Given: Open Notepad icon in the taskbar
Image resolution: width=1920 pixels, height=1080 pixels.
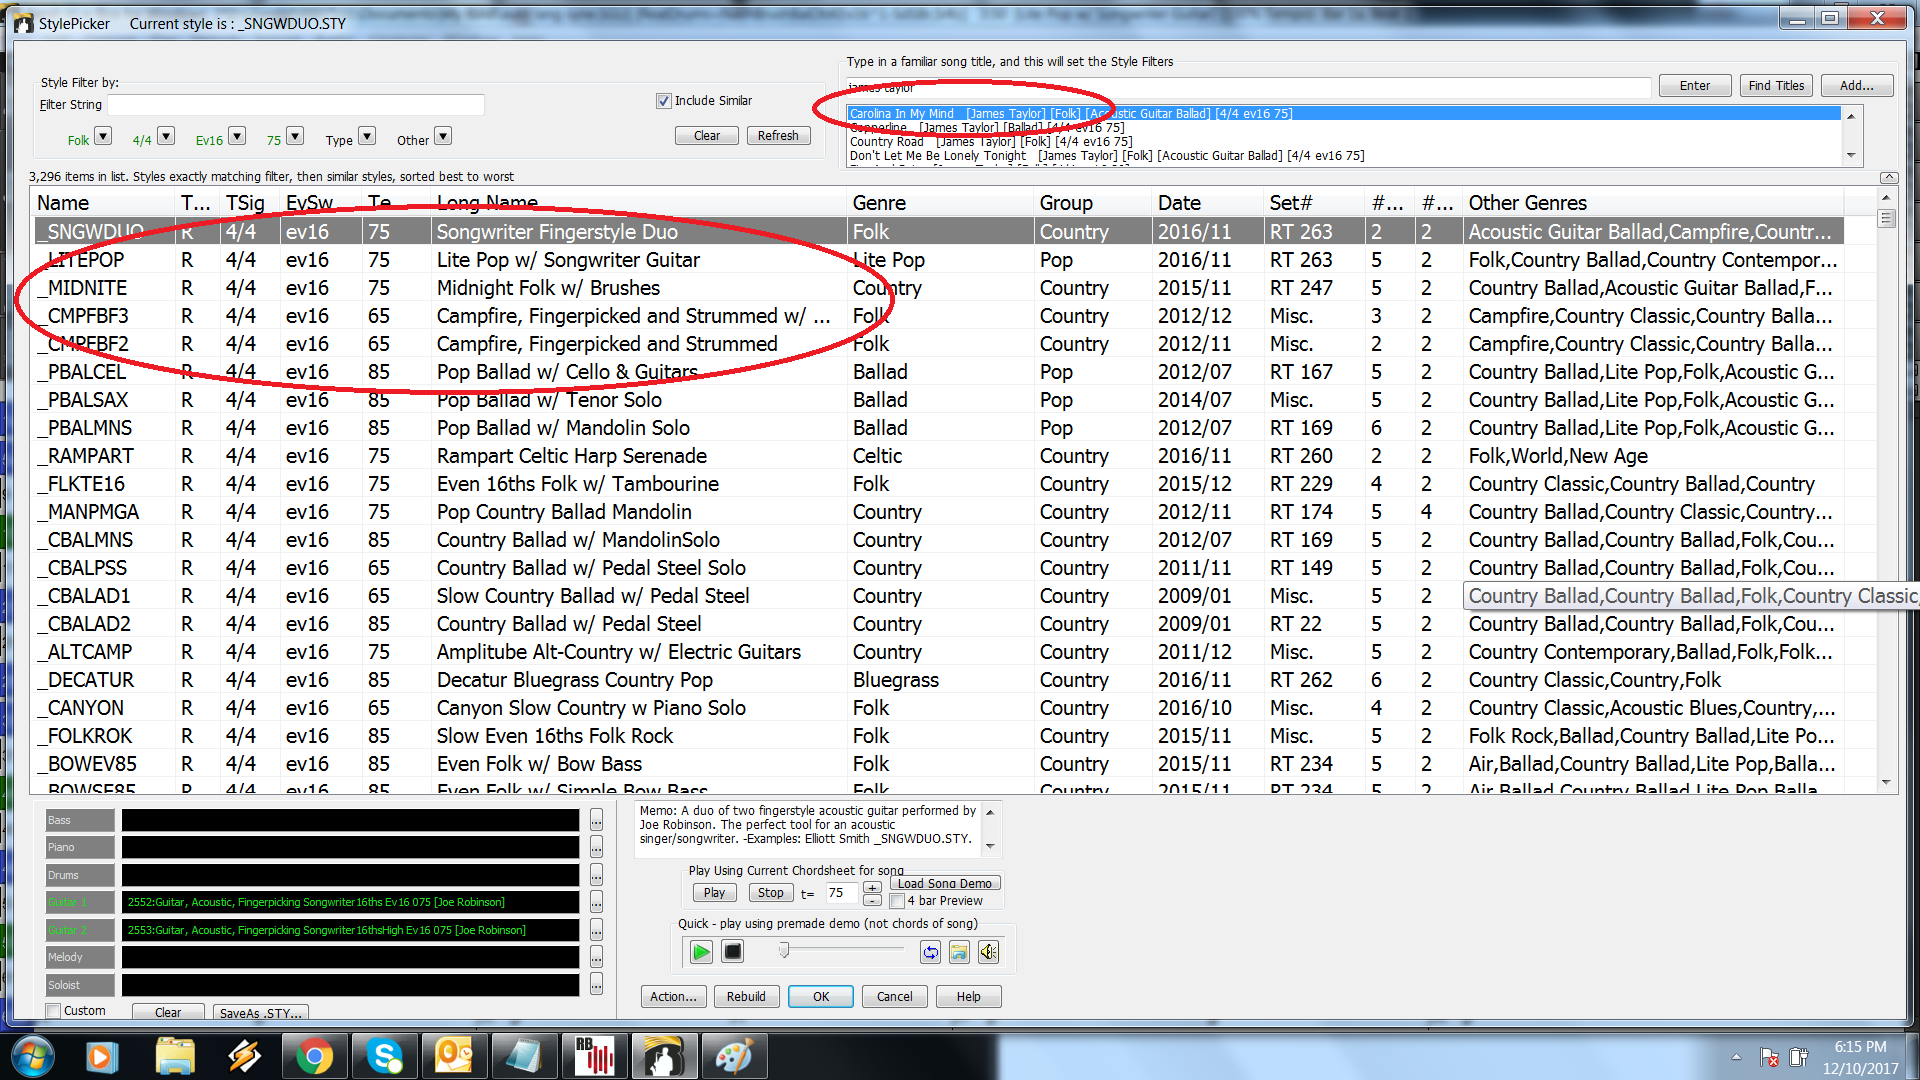Looking at the screenshot, I should tap(523, 1056).
